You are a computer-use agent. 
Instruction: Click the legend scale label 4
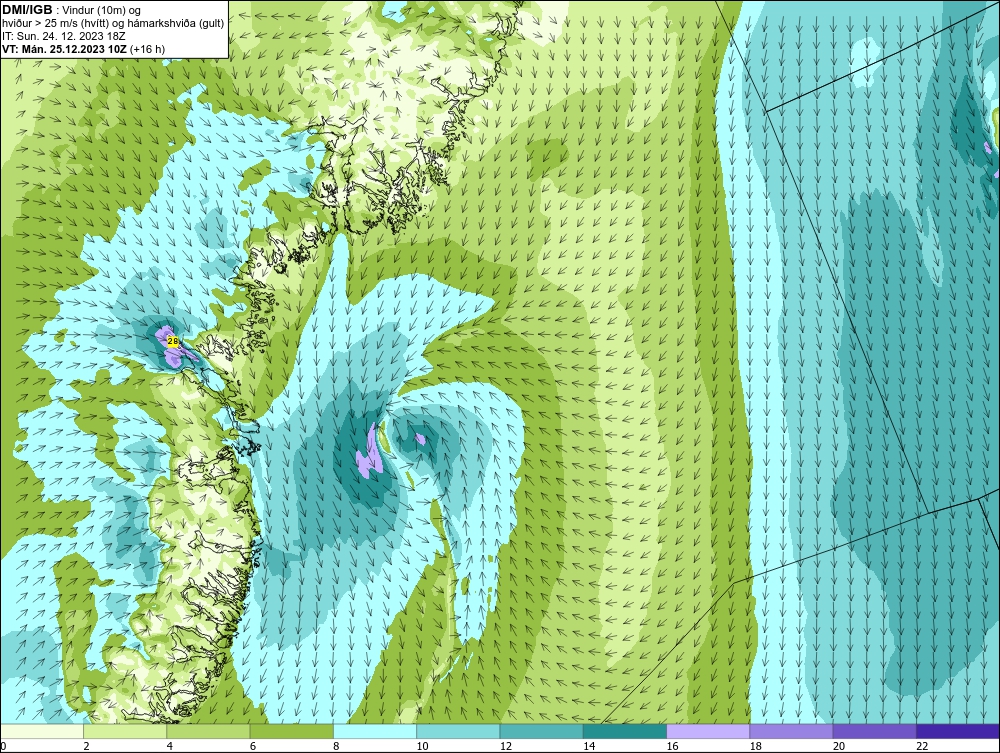[x=170, y=747]
